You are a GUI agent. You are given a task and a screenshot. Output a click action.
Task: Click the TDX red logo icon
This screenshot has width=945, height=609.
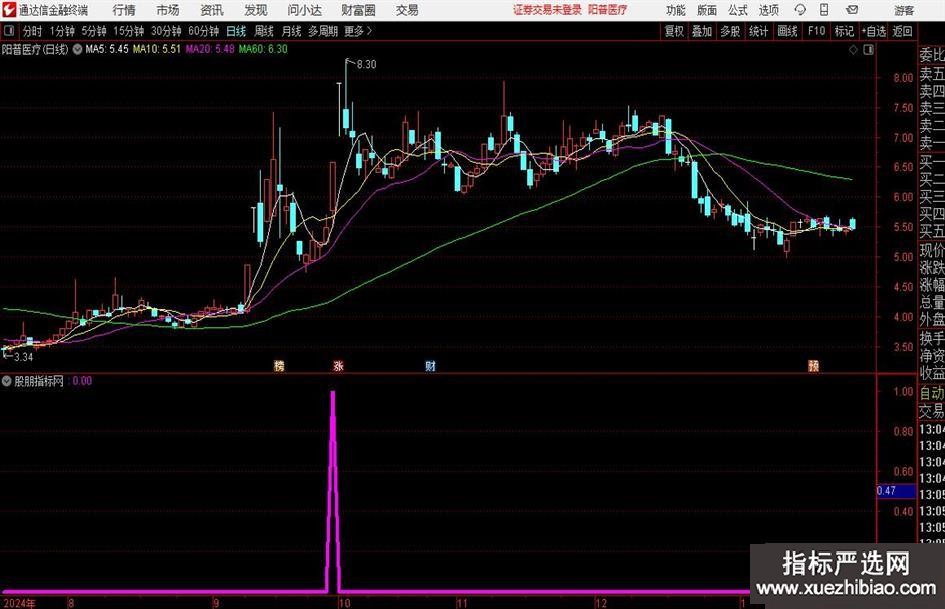click(x=9, y=10)
